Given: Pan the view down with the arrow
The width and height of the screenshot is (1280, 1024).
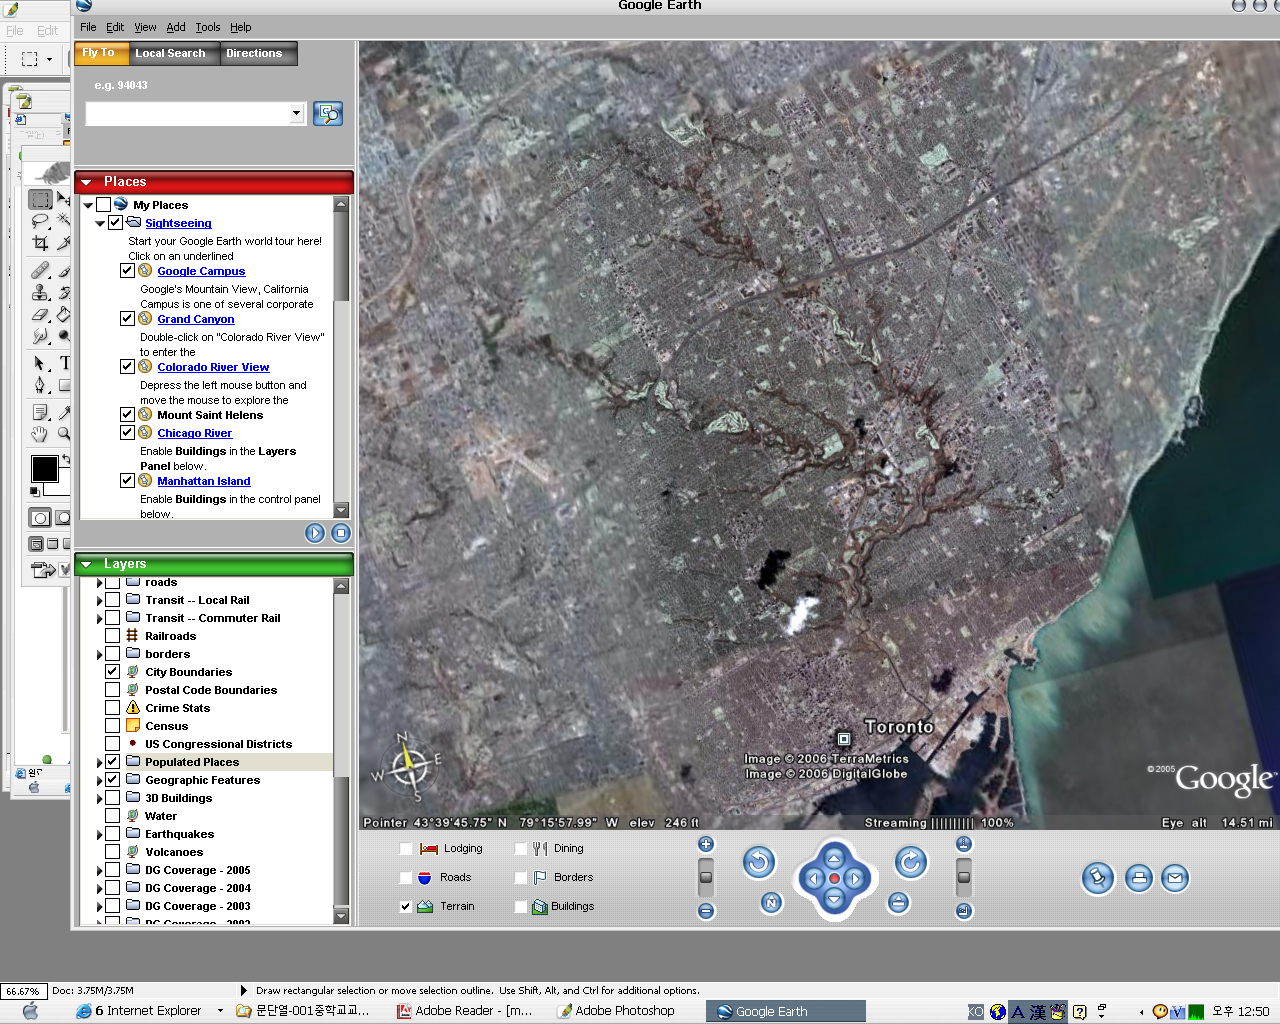Looking at the screenshot, I should [x=834, y=900].
